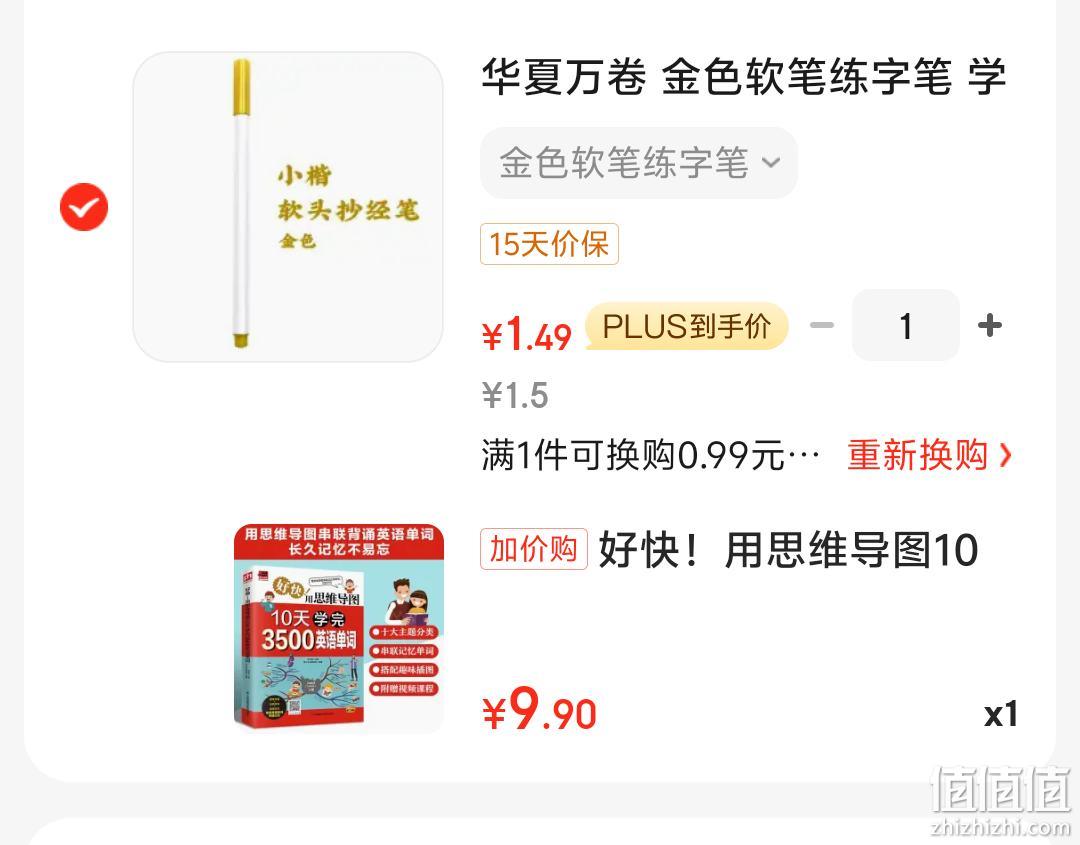The image size is (1080, 845).
Task: Open the 好快！用思维导图10 book title
Action: 788,550
